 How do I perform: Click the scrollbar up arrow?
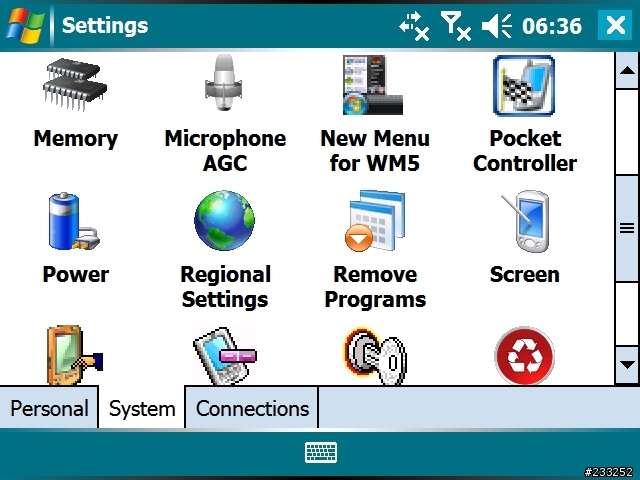pyautogui.click(x=627, y=71)
